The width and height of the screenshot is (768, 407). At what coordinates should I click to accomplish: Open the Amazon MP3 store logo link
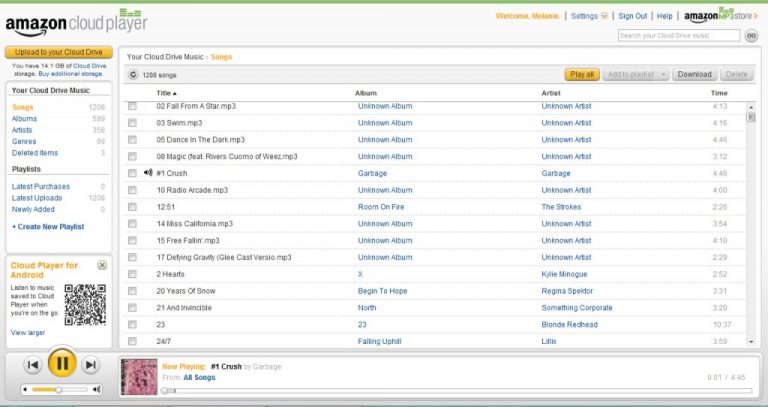pos(720,16)
